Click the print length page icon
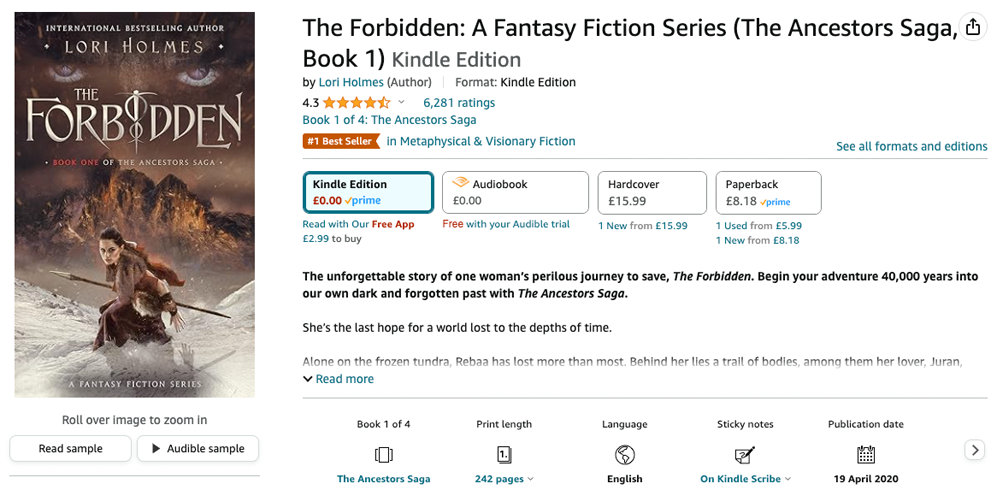Viewport: 1000px width, 488px height. (x=504, y=455)
